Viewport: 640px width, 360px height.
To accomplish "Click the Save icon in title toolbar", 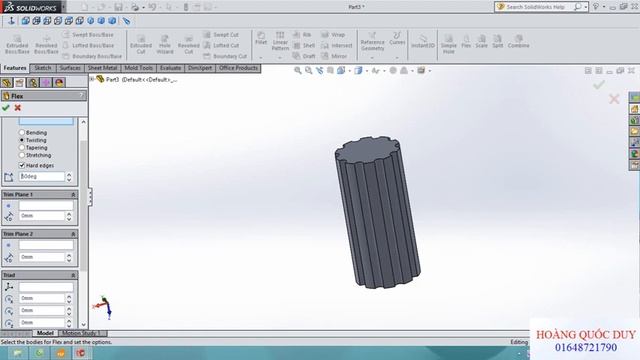I will tap(118, 7).
